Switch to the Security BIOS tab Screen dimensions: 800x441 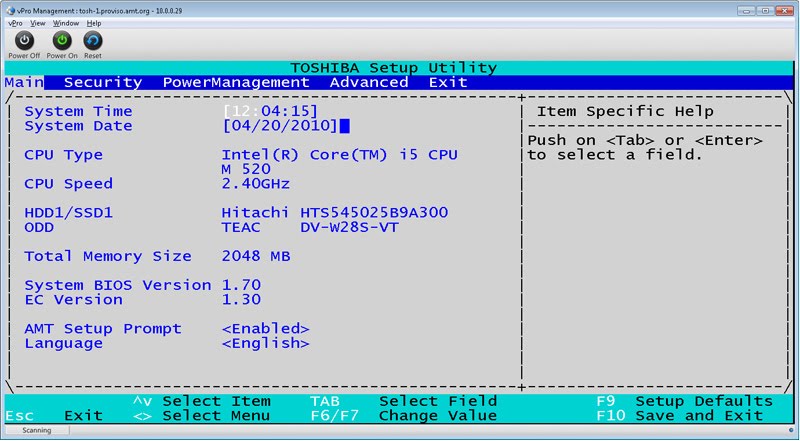(103, 82)
